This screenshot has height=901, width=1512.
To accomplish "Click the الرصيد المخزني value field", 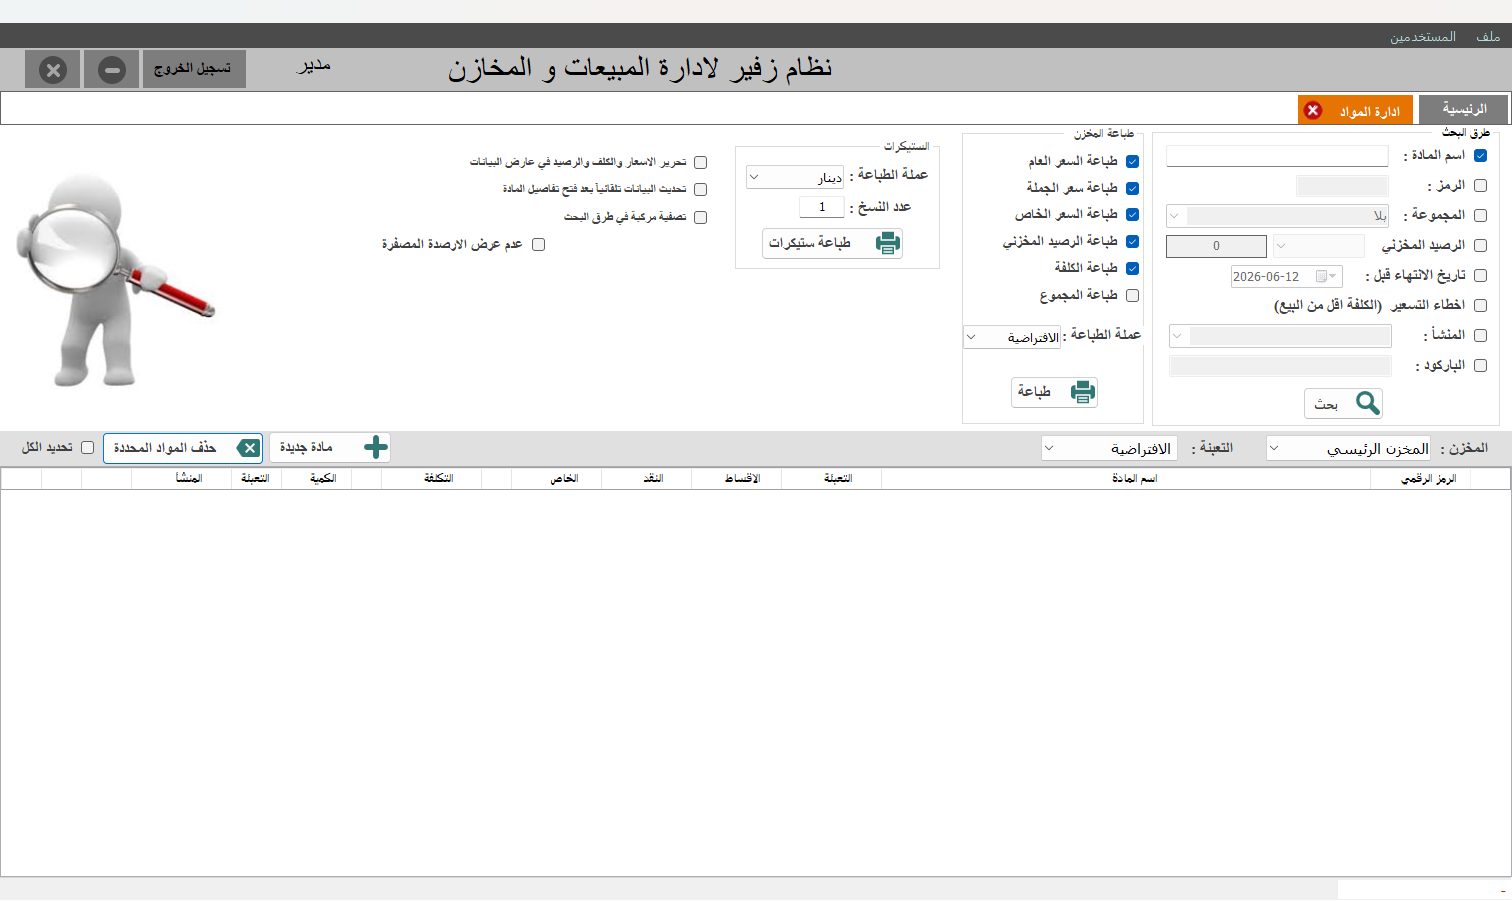I will [1216, 246].
